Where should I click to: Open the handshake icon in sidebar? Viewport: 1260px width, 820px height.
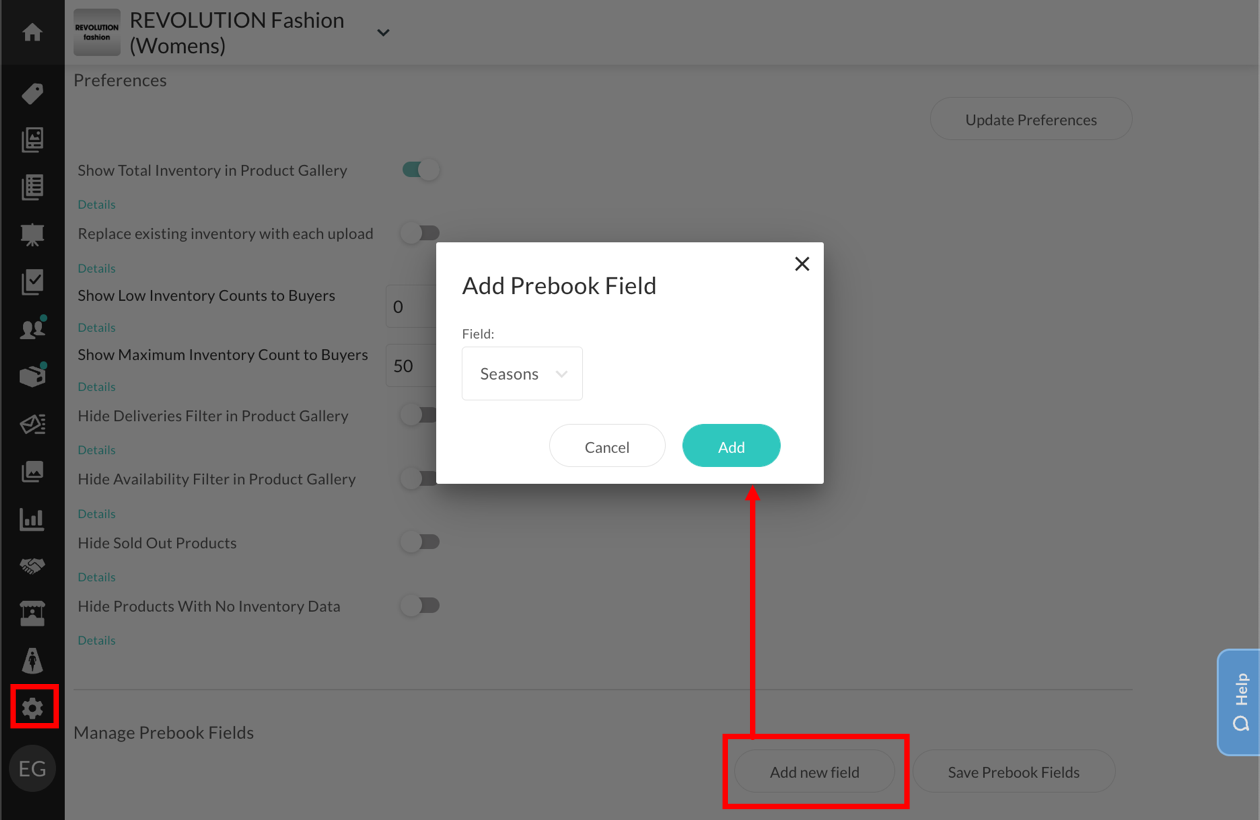[32, 566]
